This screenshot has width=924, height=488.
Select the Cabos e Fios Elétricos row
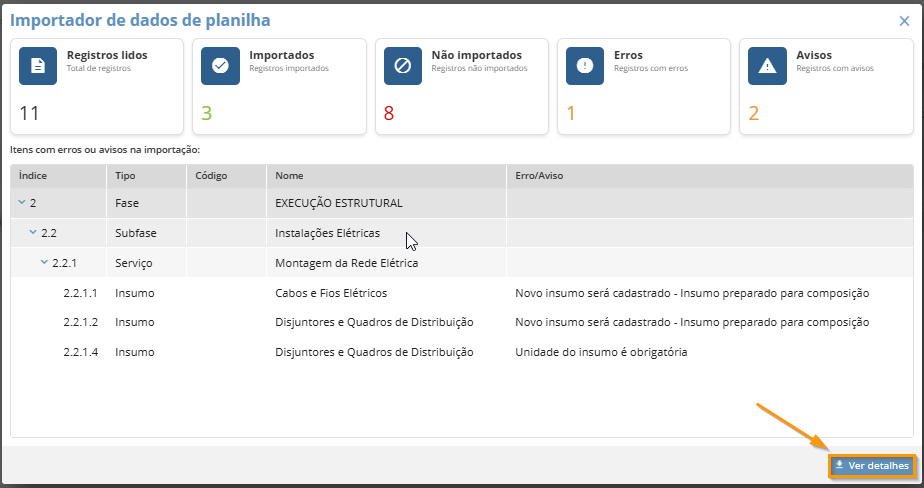tap(331, 293)
